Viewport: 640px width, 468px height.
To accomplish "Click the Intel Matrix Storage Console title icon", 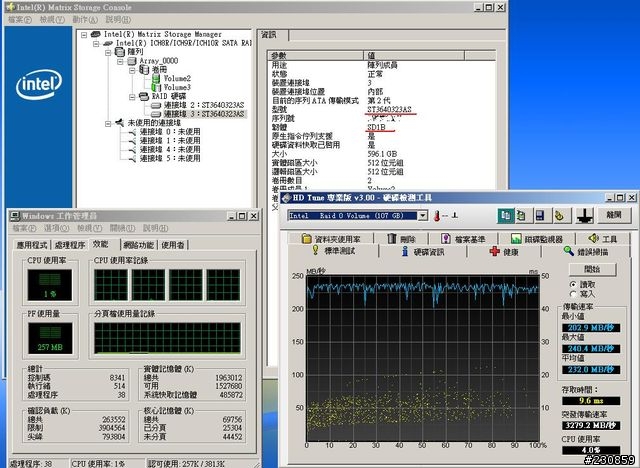I will point(10,7).
